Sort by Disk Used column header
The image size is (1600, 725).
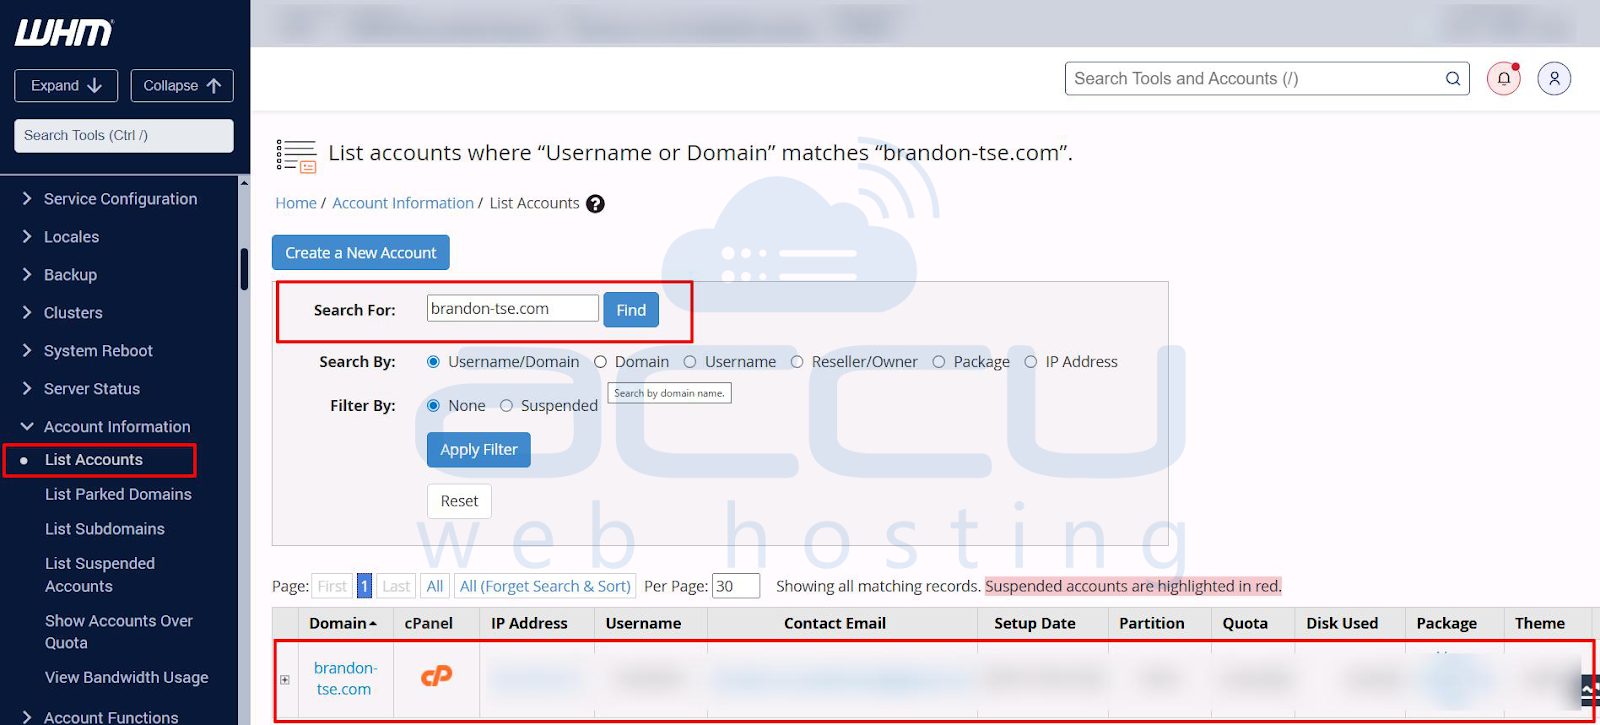pos(1342,623)
